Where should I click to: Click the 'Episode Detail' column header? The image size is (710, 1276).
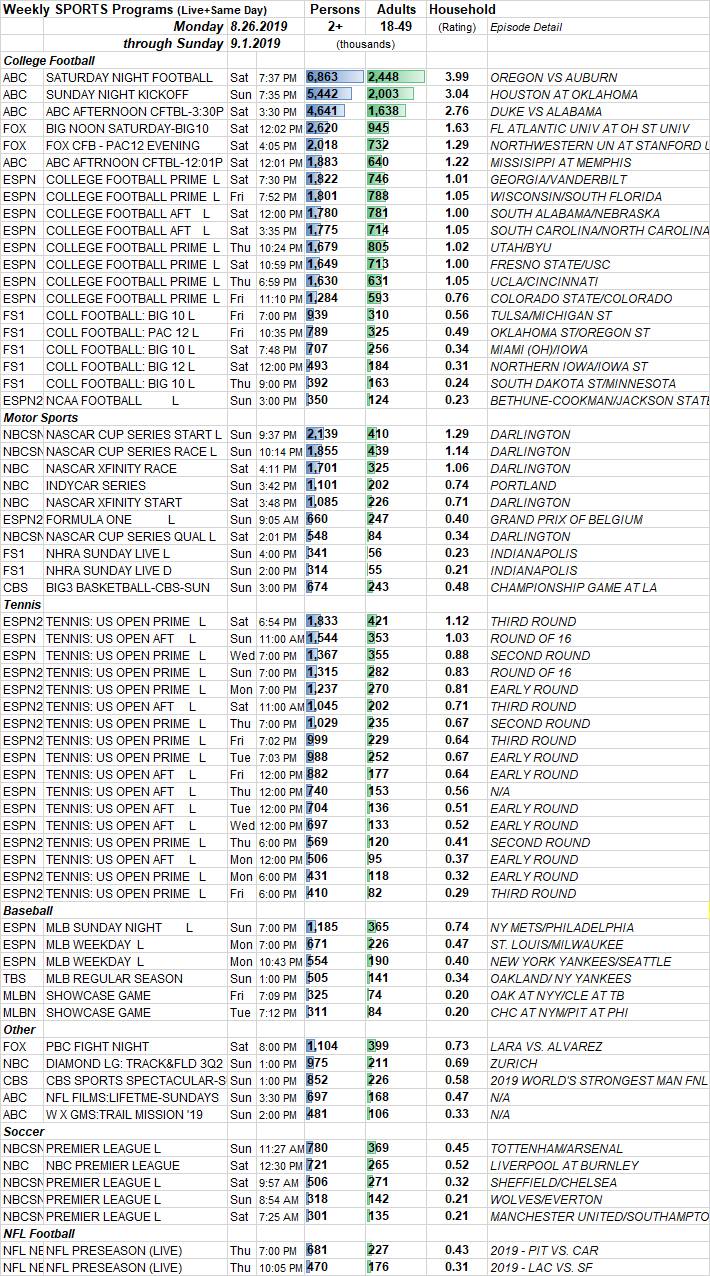point(526,27)
